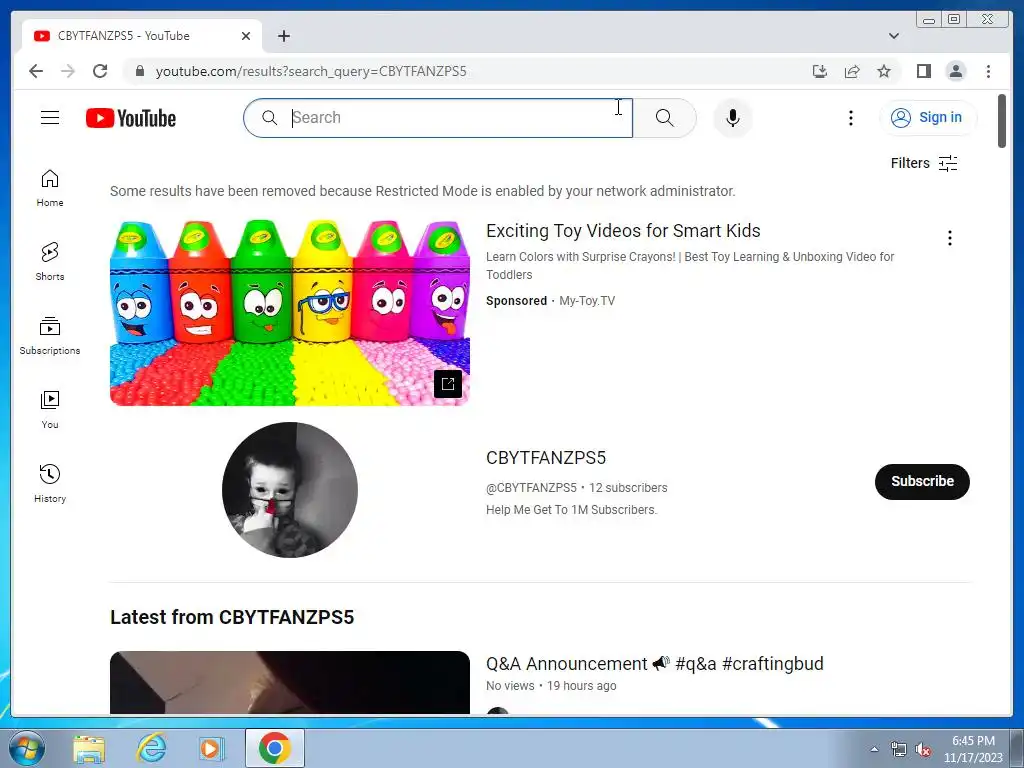This screenshot has height=768, width=1024.
Task: Click the address bar URL
Action: [x=311, y=71]
